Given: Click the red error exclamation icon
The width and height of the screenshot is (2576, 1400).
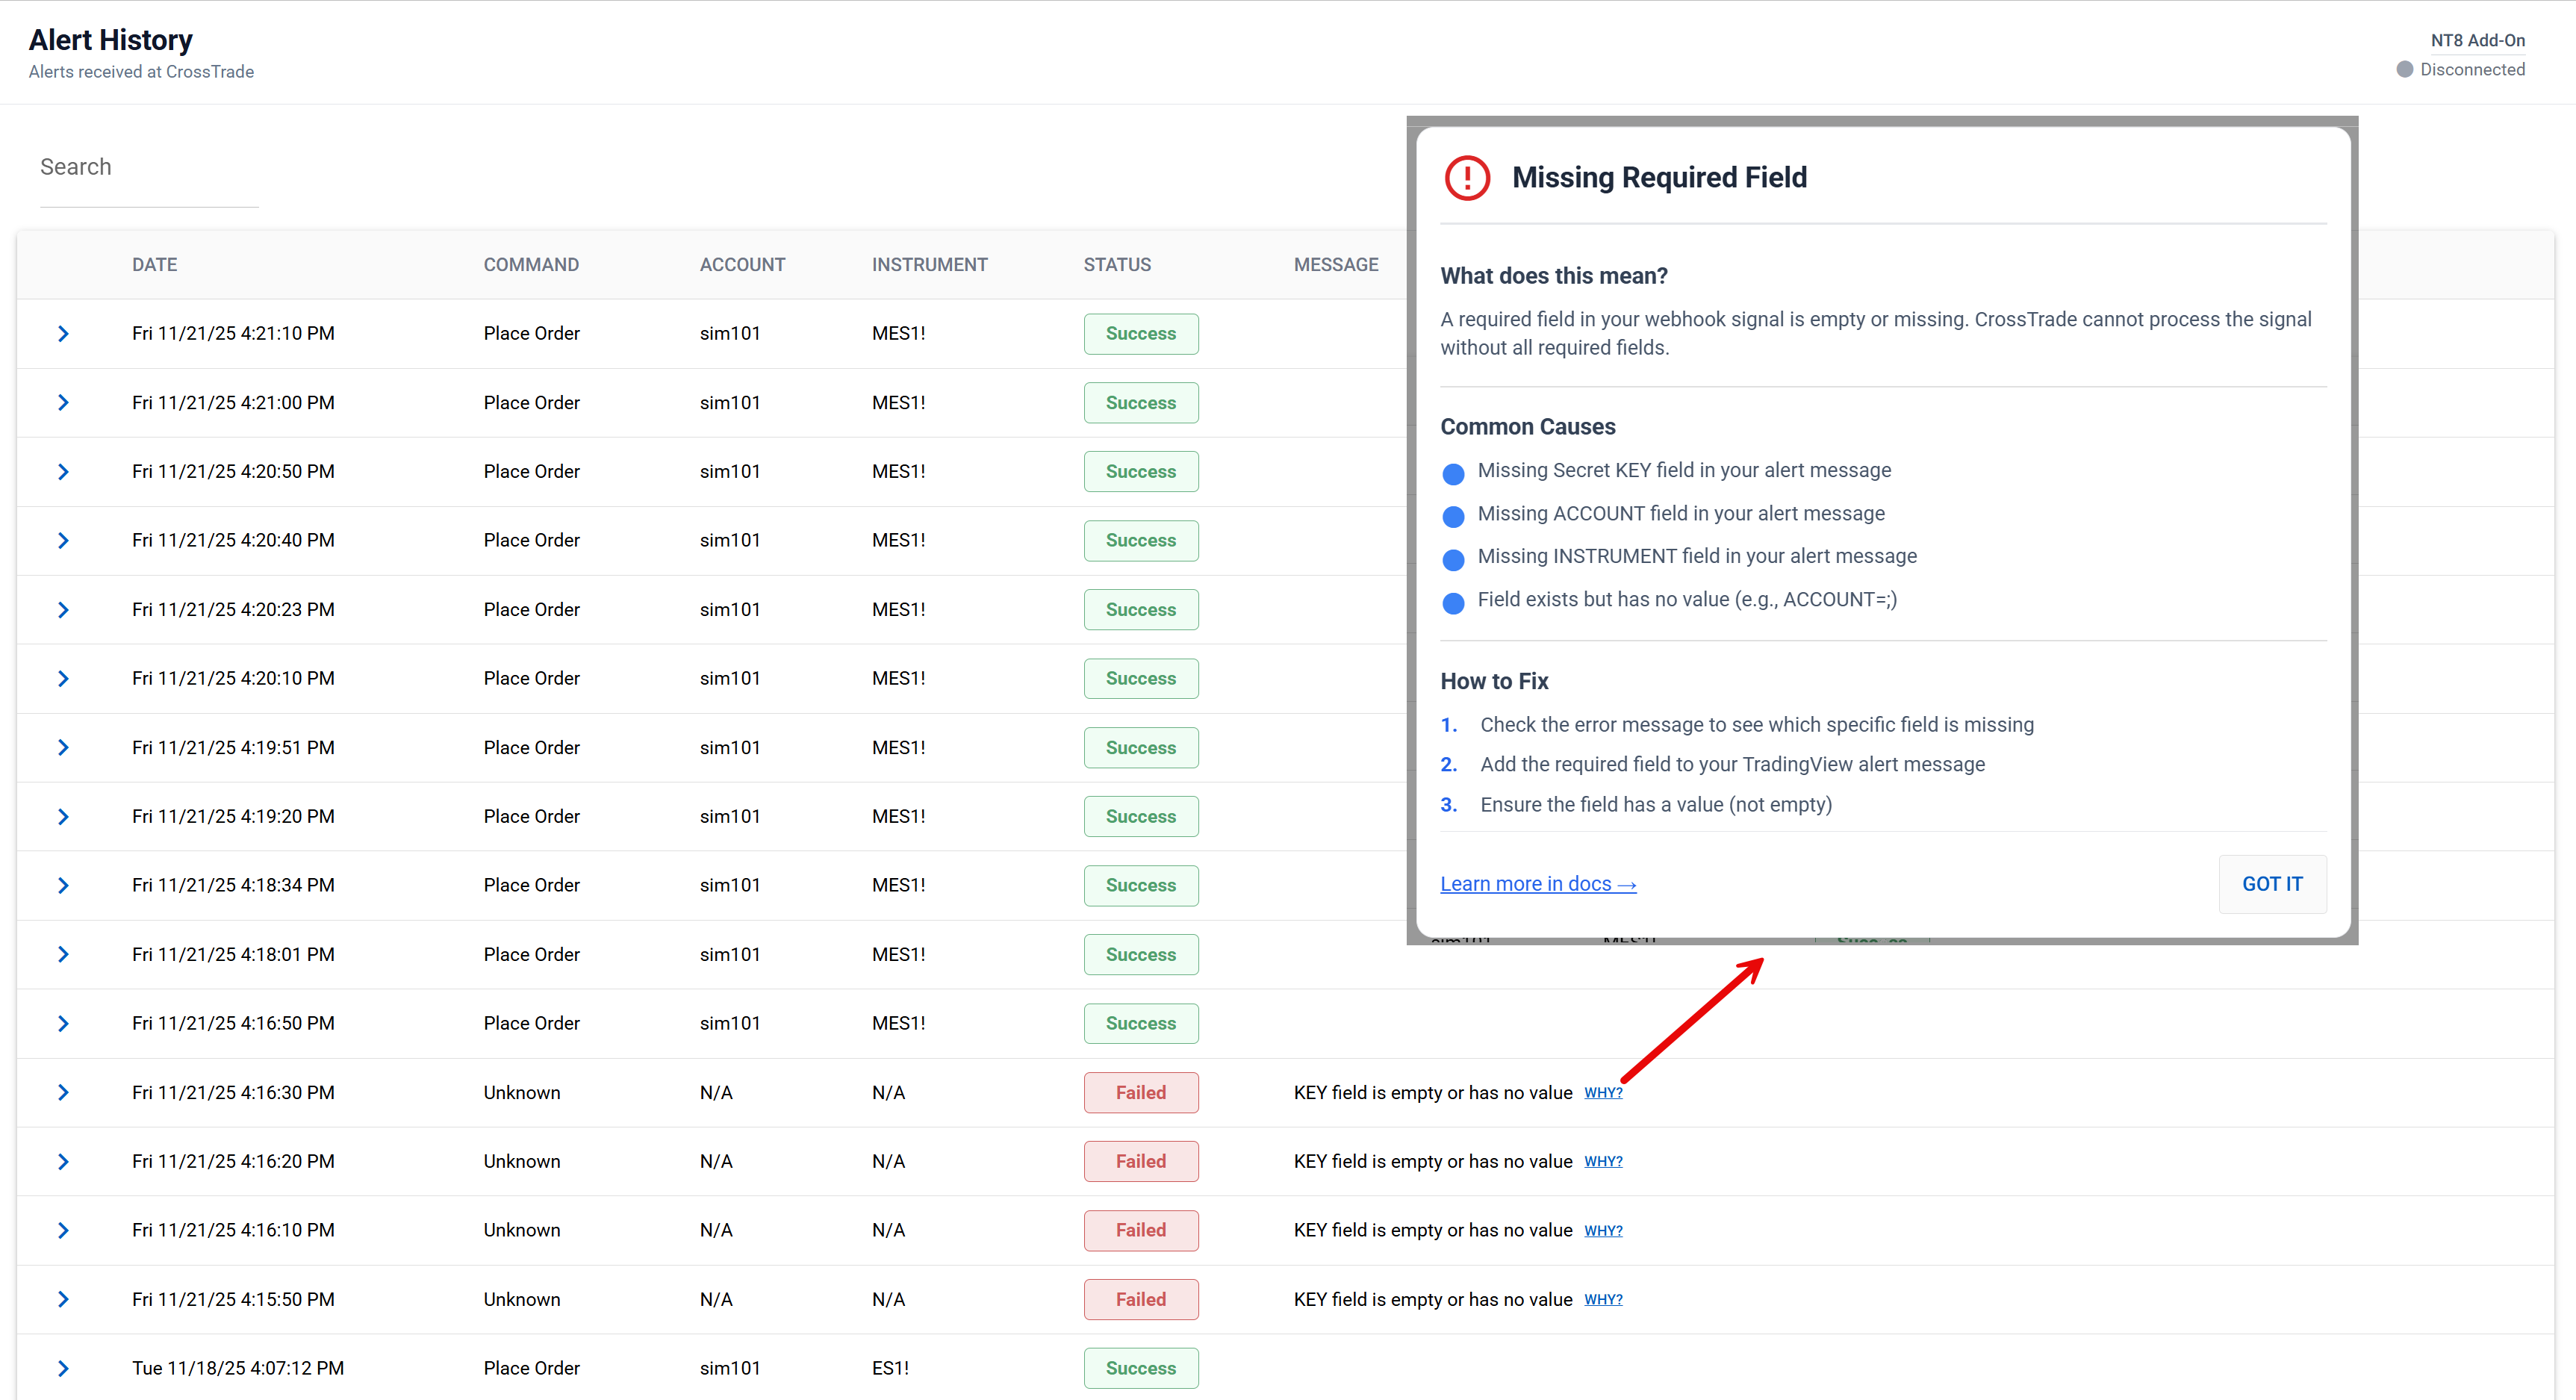Looking at the screenshot, I should pyautogui.click(x=1467, y=178).
